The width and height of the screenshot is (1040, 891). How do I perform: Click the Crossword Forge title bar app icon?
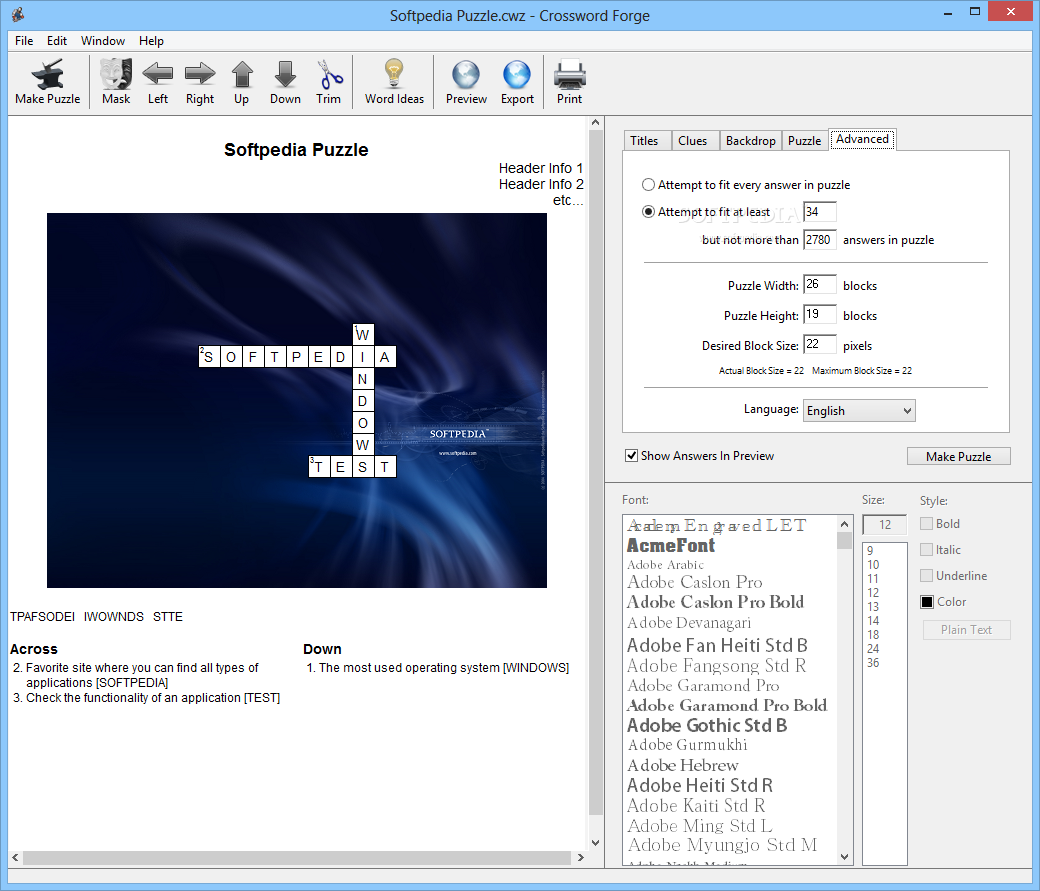point(18,14)
